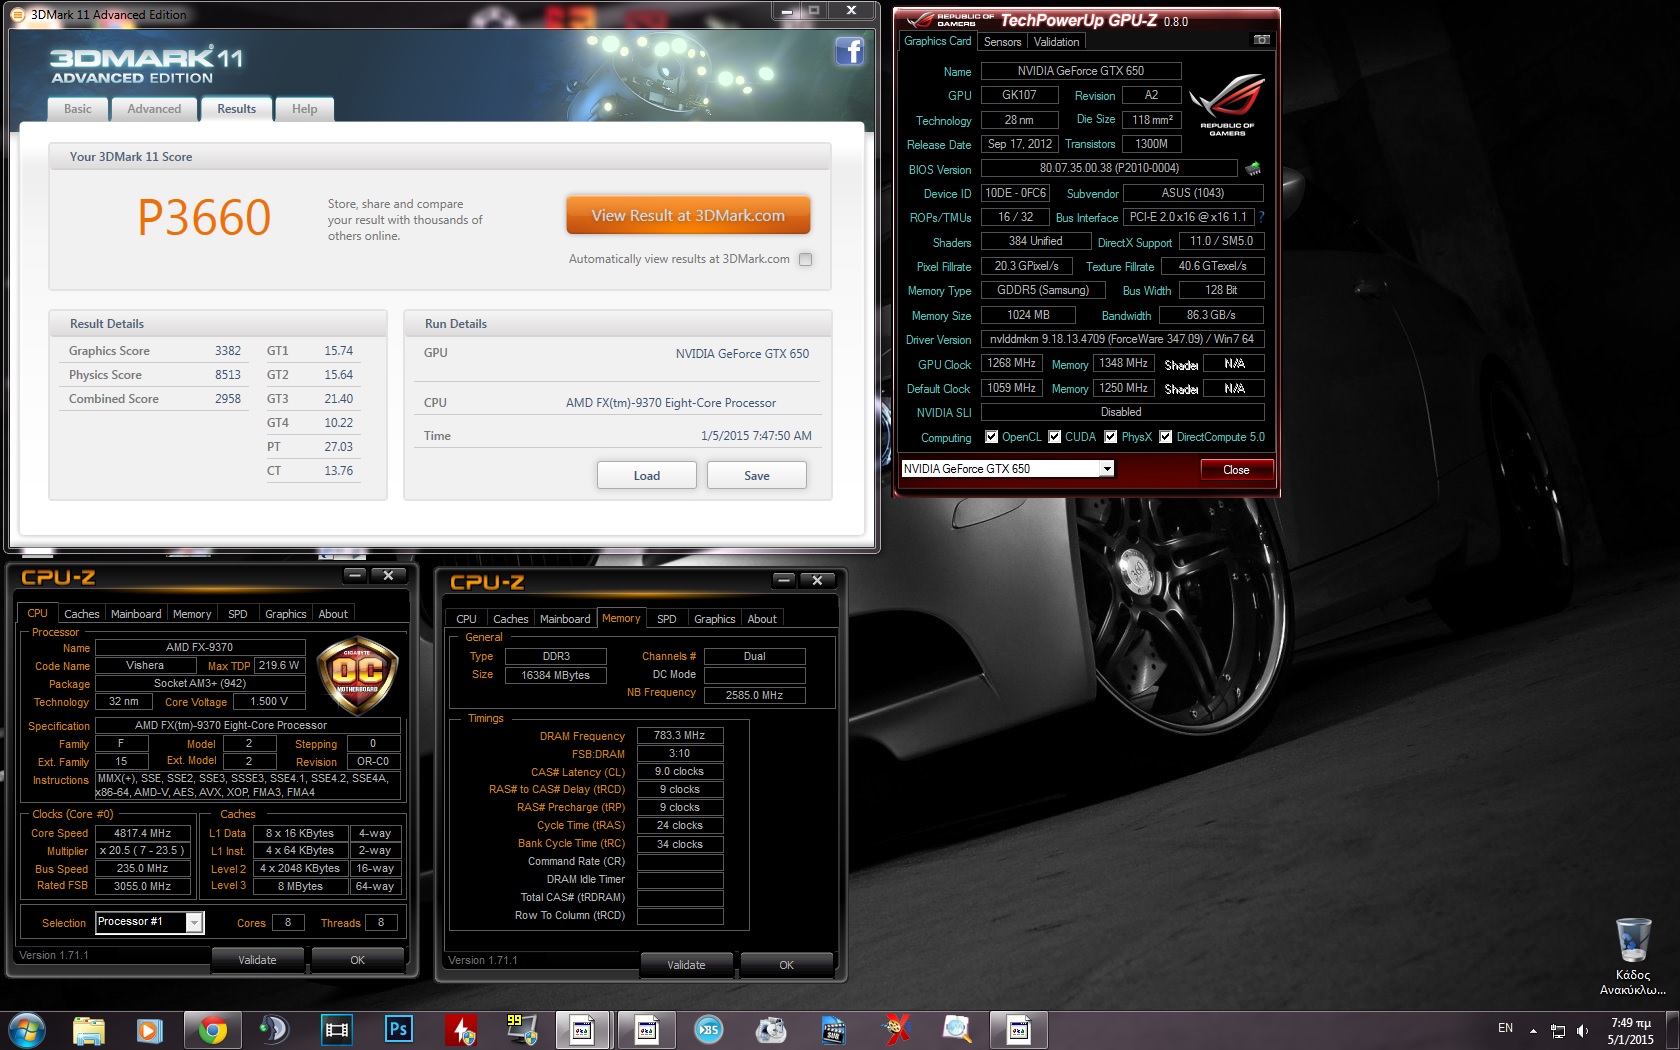Open the Recycle Bin desktop icon

click(x=1633, y=956)
